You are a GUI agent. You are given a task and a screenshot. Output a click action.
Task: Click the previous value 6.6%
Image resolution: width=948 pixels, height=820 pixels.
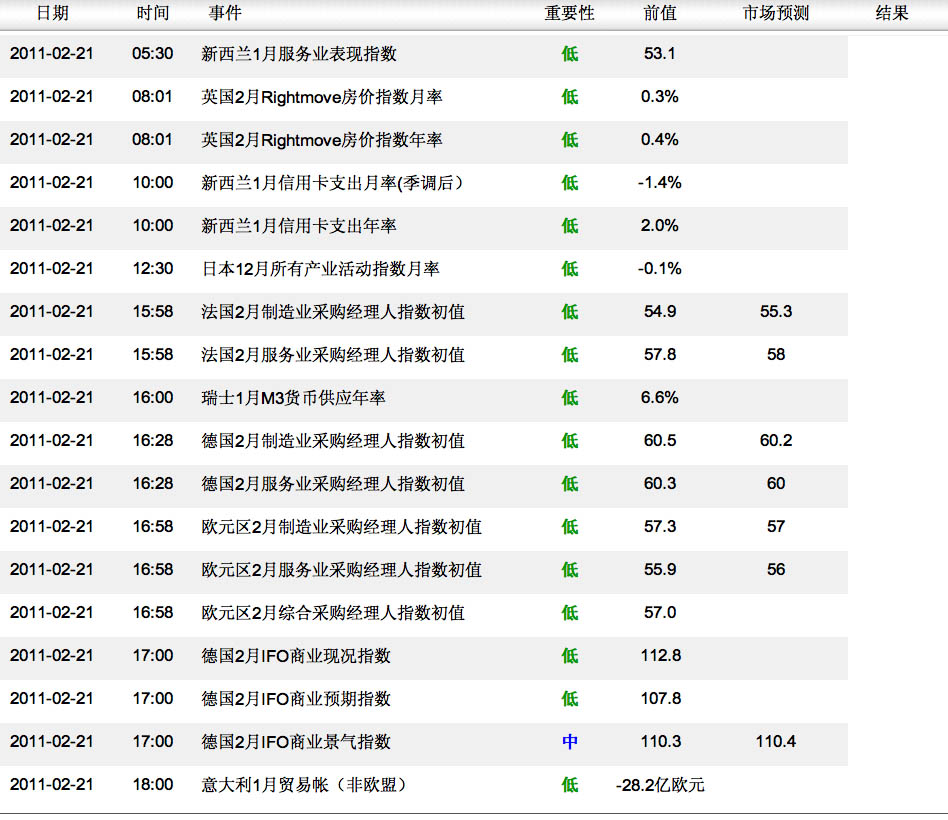click(660, 397)
